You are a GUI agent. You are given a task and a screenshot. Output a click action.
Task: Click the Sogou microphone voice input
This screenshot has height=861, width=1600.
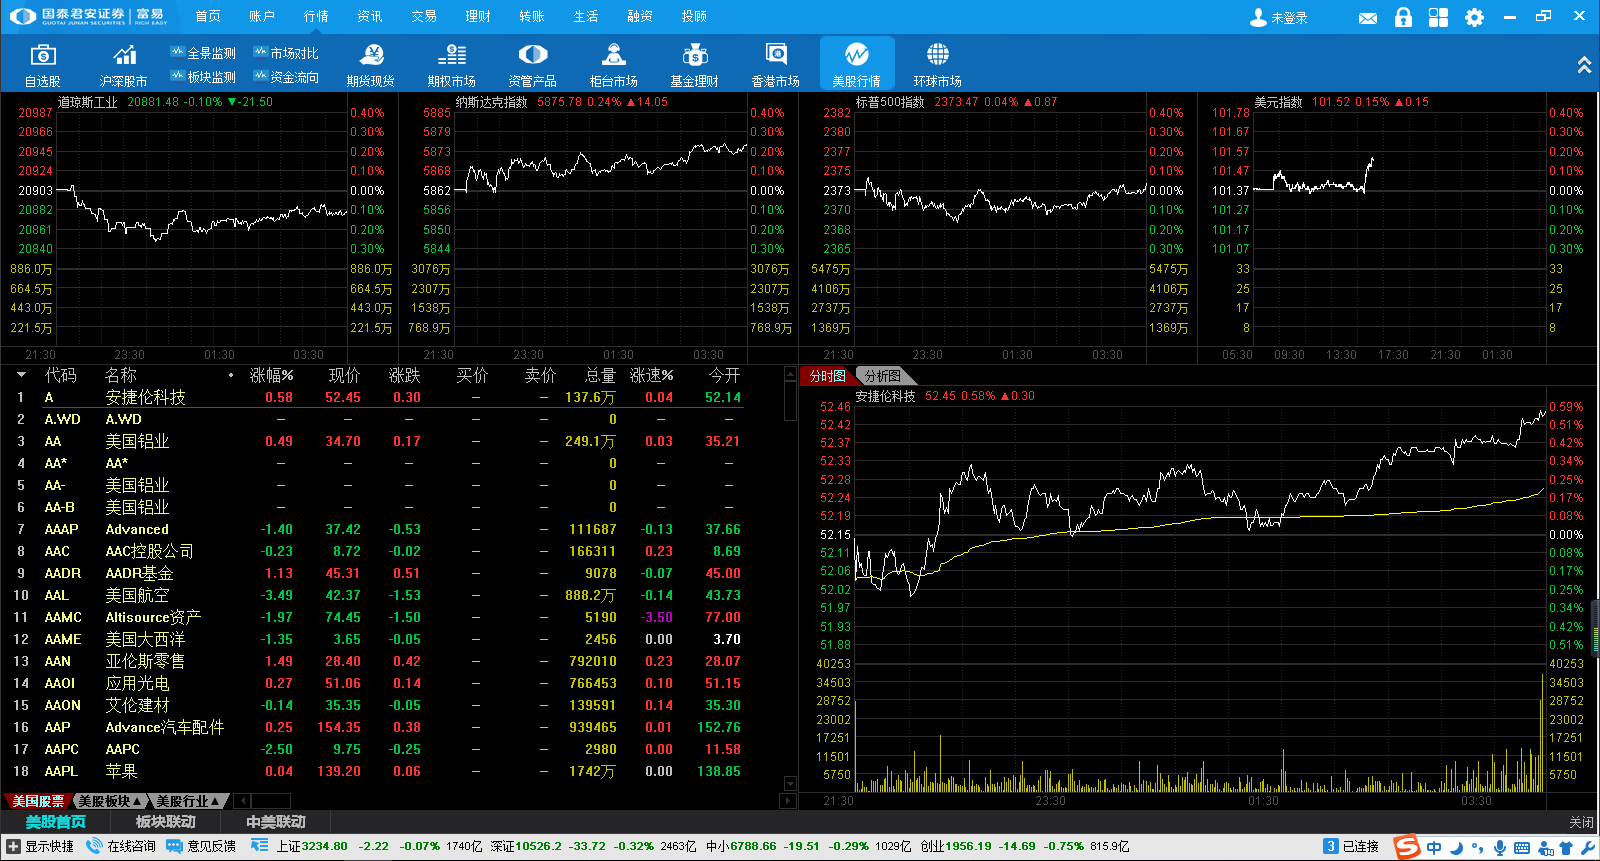(1499, 847)
